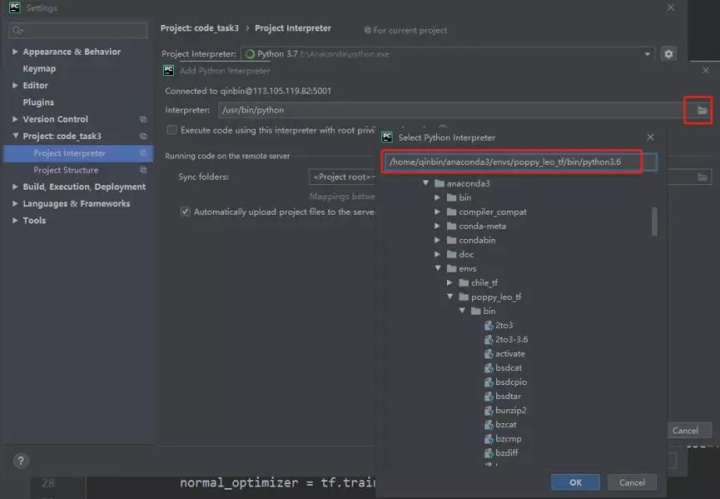Click the help question mark icon
720x499 pixels.
click(21, 460)
